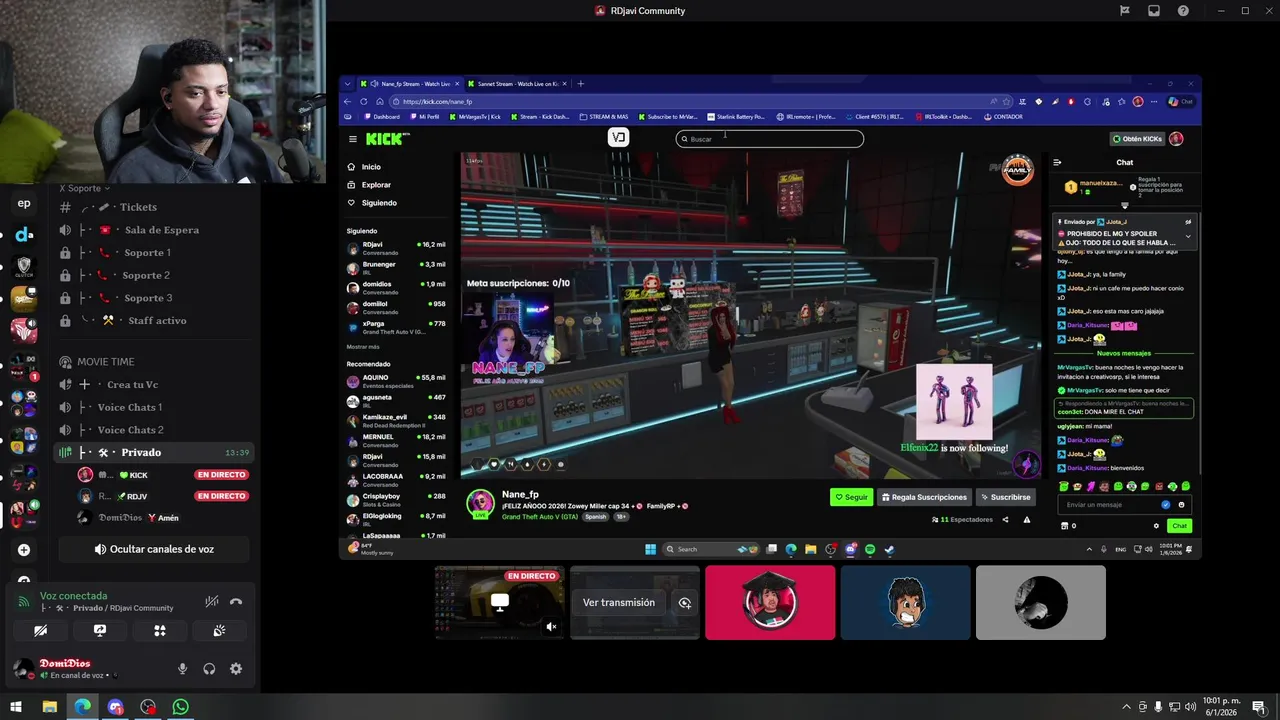Open Explorar in Kick sidebar
The image size is (1280, 720).
(x=376, y=185)
